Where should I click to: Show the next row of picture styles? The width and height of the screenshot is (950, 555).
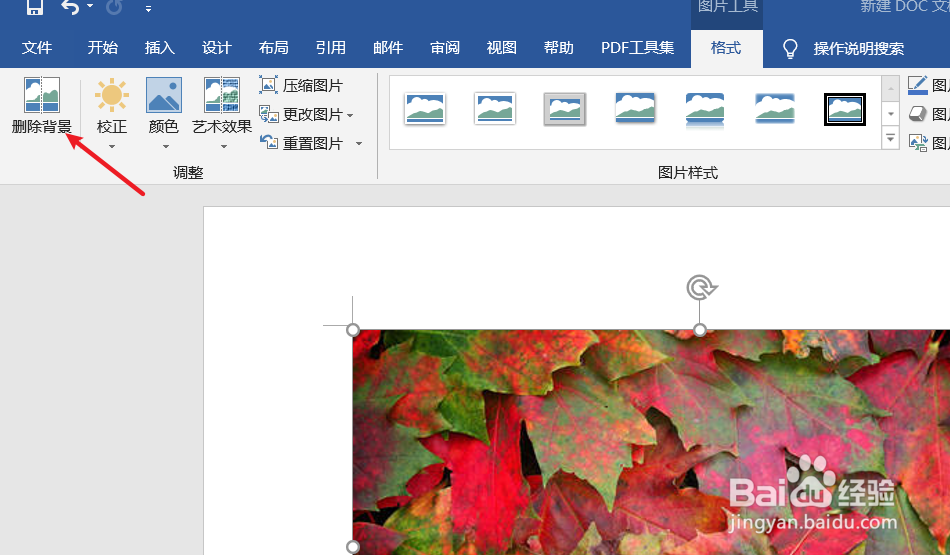pyautogui.click(x=891, y=114)
